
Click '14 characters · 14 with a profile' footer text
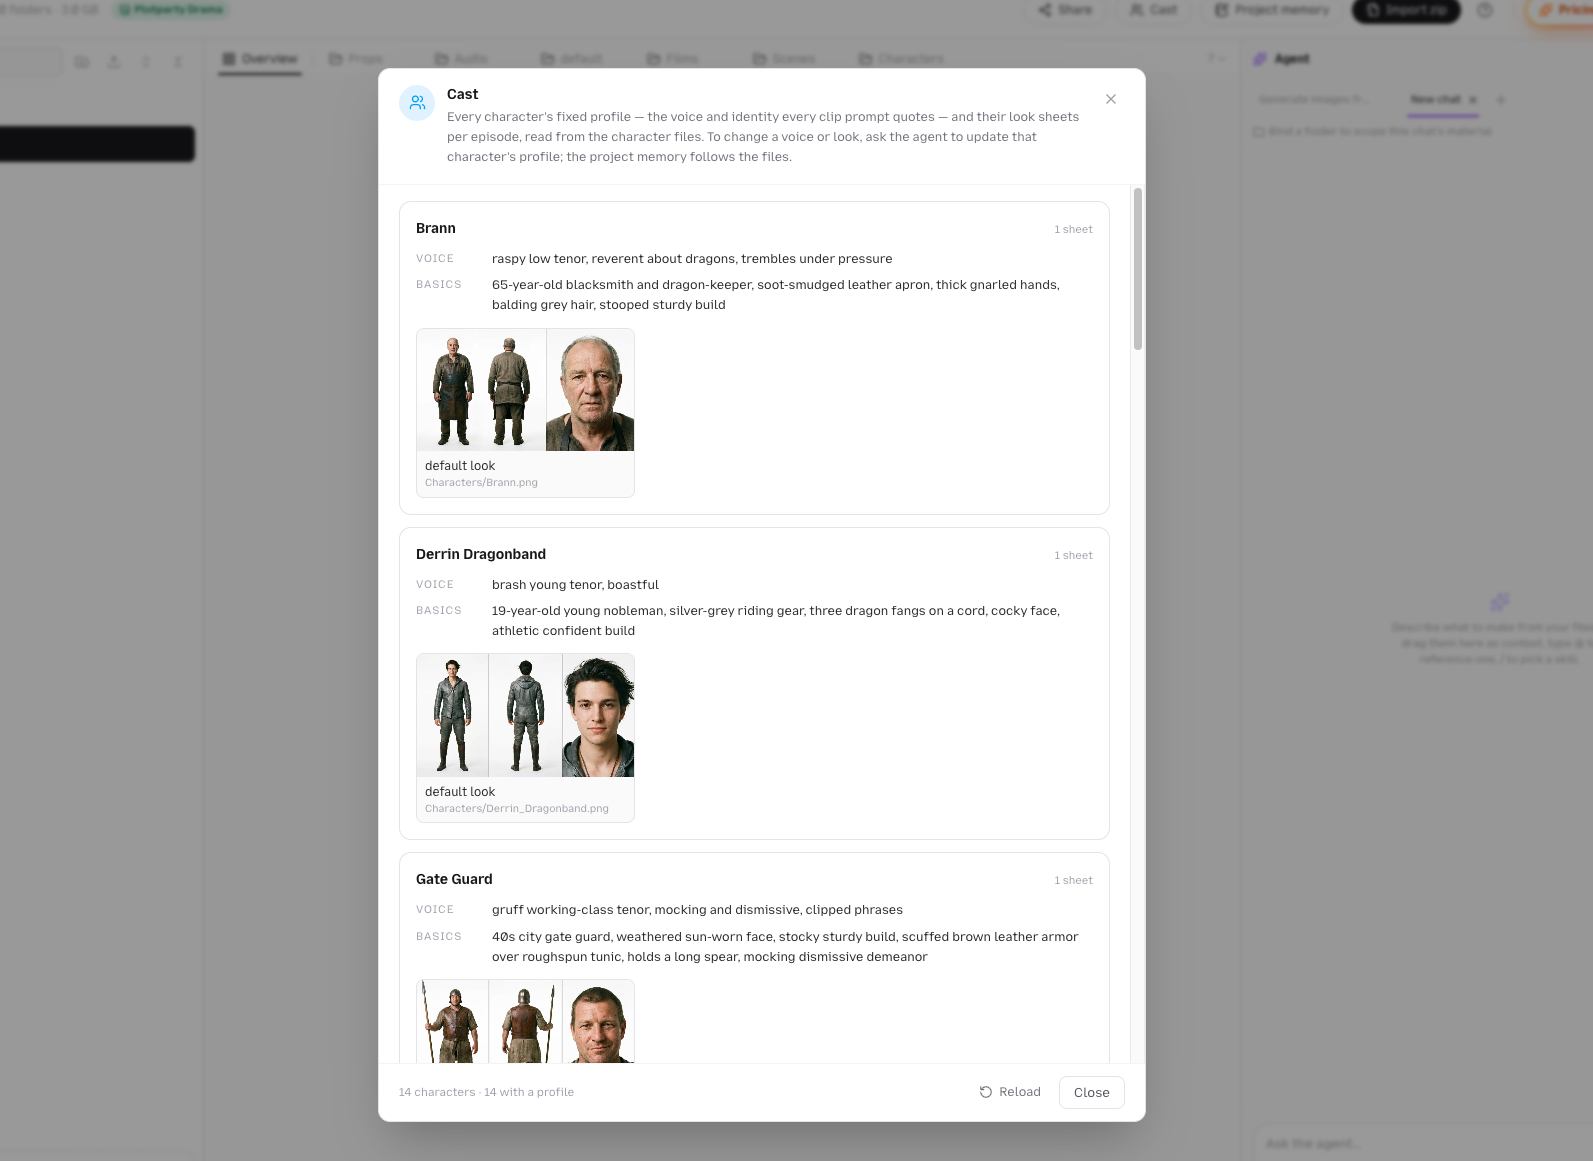[486, 1092]
